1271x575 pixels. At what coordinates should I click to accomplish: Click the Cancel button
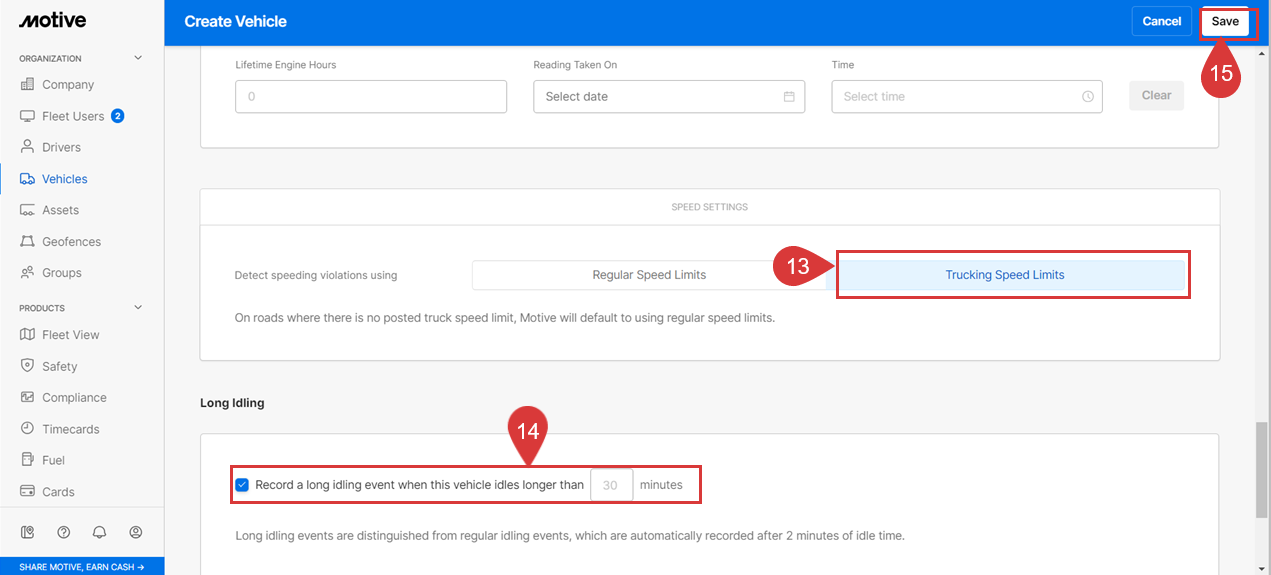tap(1161, 21)
